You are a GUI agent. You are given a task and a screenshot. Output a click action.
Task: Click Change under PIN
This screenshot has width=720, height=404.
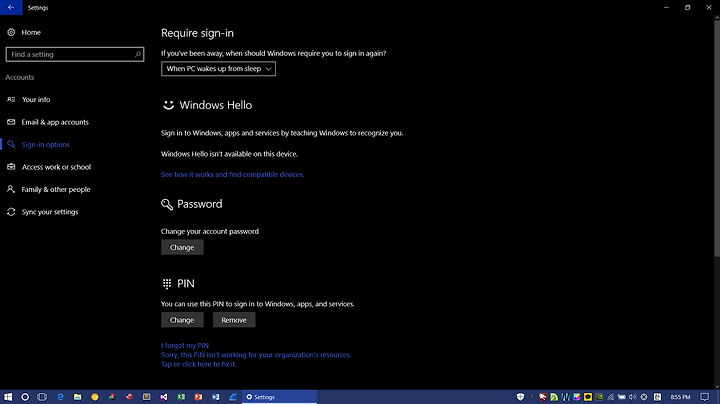182,320
